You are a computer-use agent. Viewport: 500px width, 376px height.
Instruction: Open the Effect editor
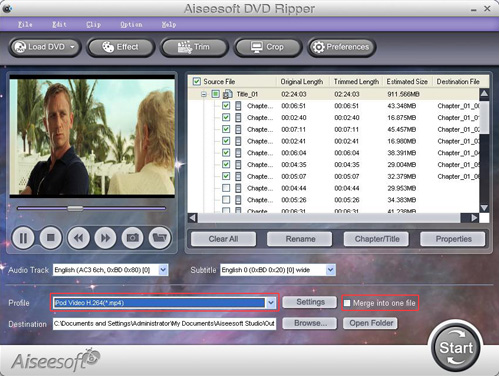tap(120, 47)
